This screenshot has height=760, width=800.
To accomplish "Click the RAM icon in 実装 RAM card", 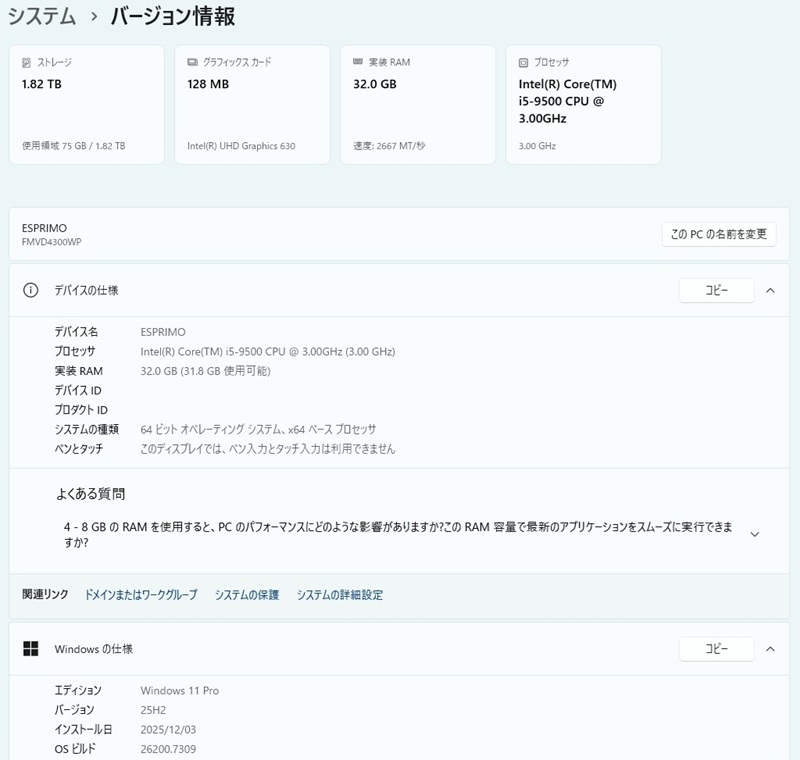I will pyautogui.click(x=358, y=62).
